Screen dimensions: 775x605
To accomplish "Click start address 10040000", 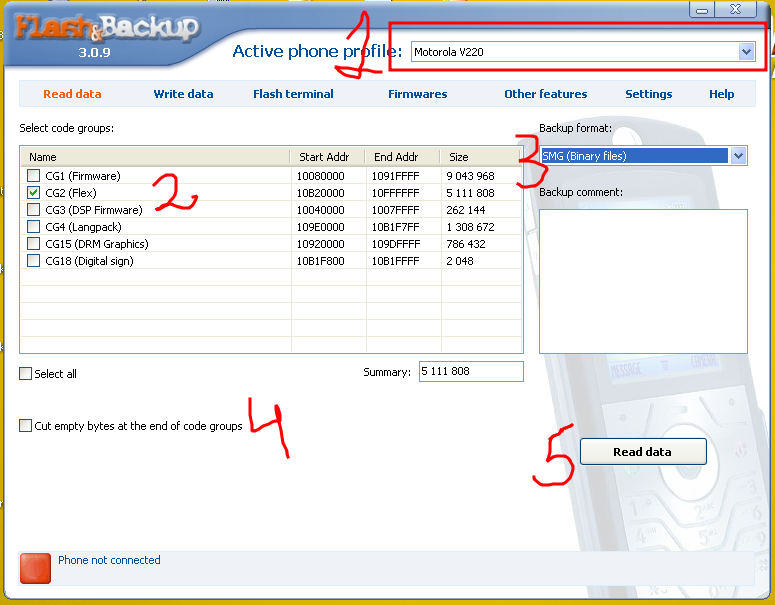I will [320, 210].
